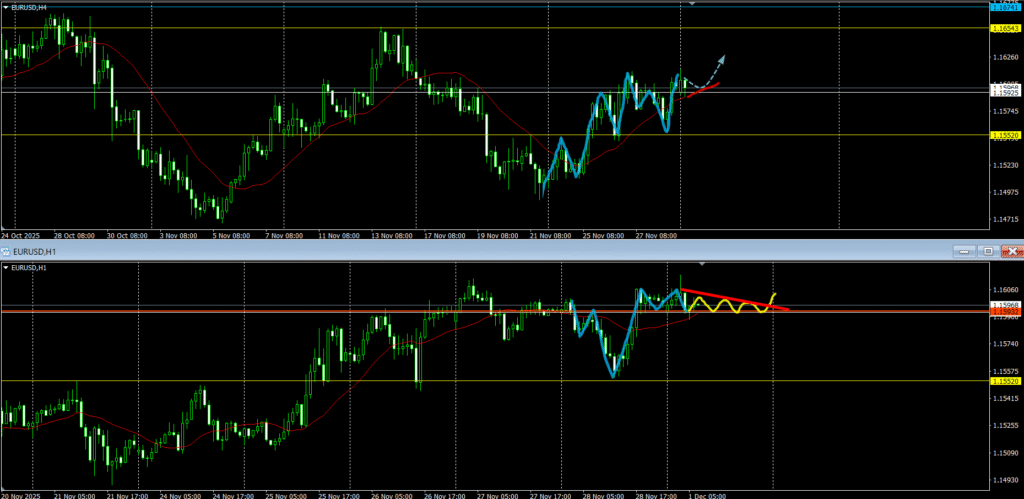This screenshot has height=499, width=1024.
Task: Click the 1.15520 yellow price label on H4 axis
Action: click(1005, 135)
